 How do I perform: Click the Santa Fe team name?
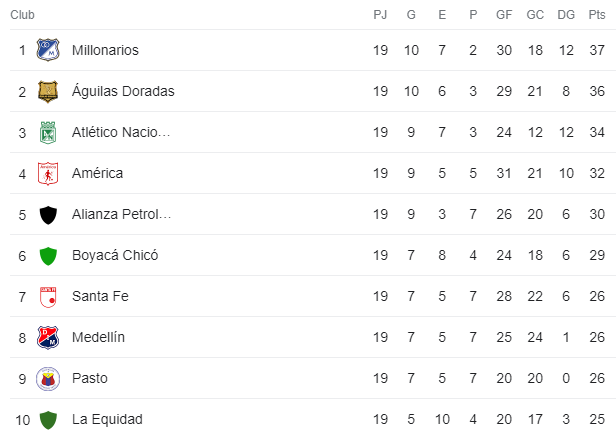[x=100, y=296]
